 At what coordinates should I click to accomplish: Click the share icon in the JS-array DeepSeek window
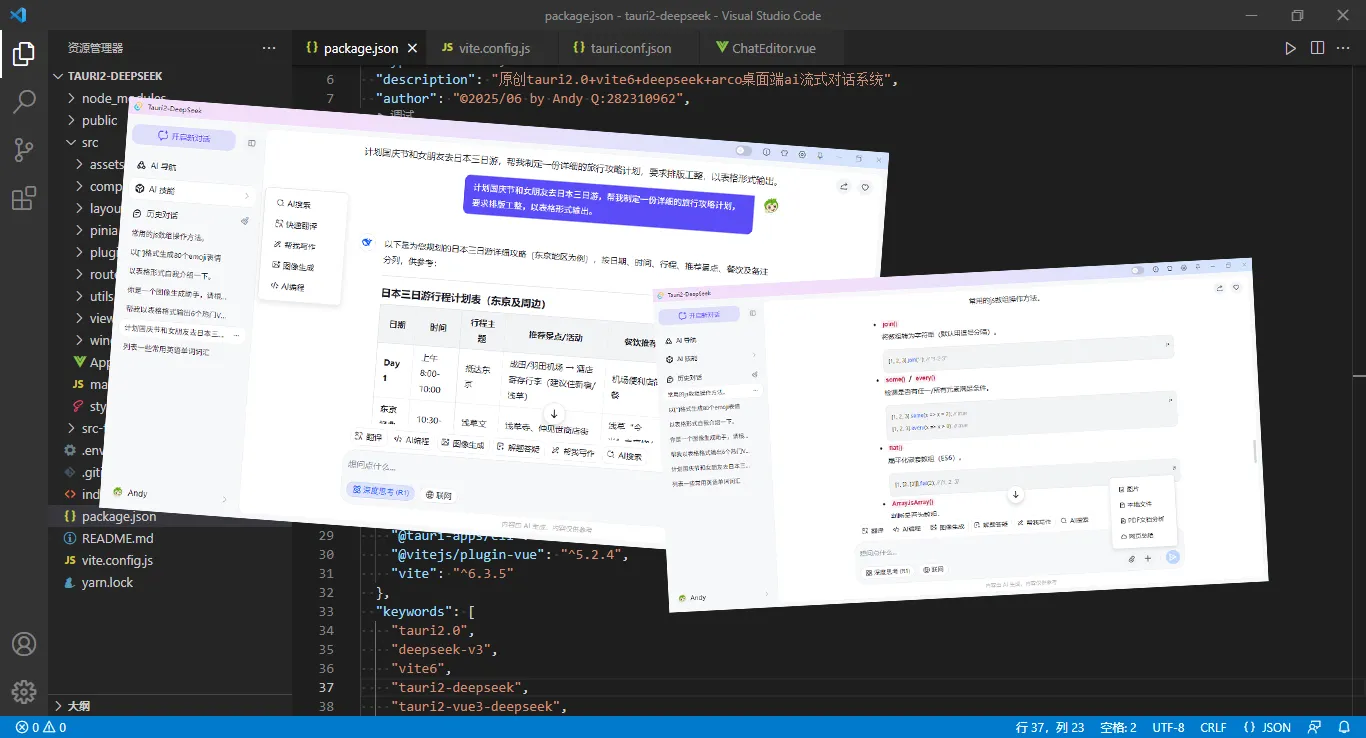coord(1219,288)
